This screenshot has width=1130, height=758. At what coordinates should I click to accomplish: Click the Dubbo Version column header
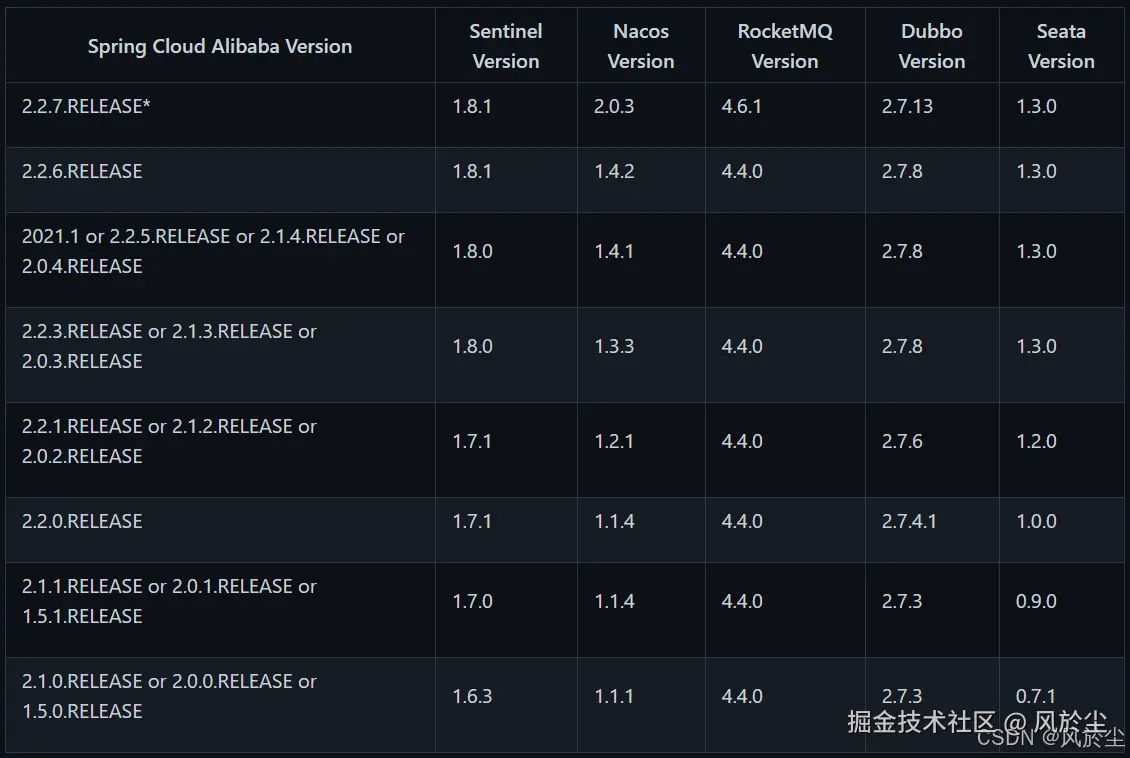click(x=932, y=46)
